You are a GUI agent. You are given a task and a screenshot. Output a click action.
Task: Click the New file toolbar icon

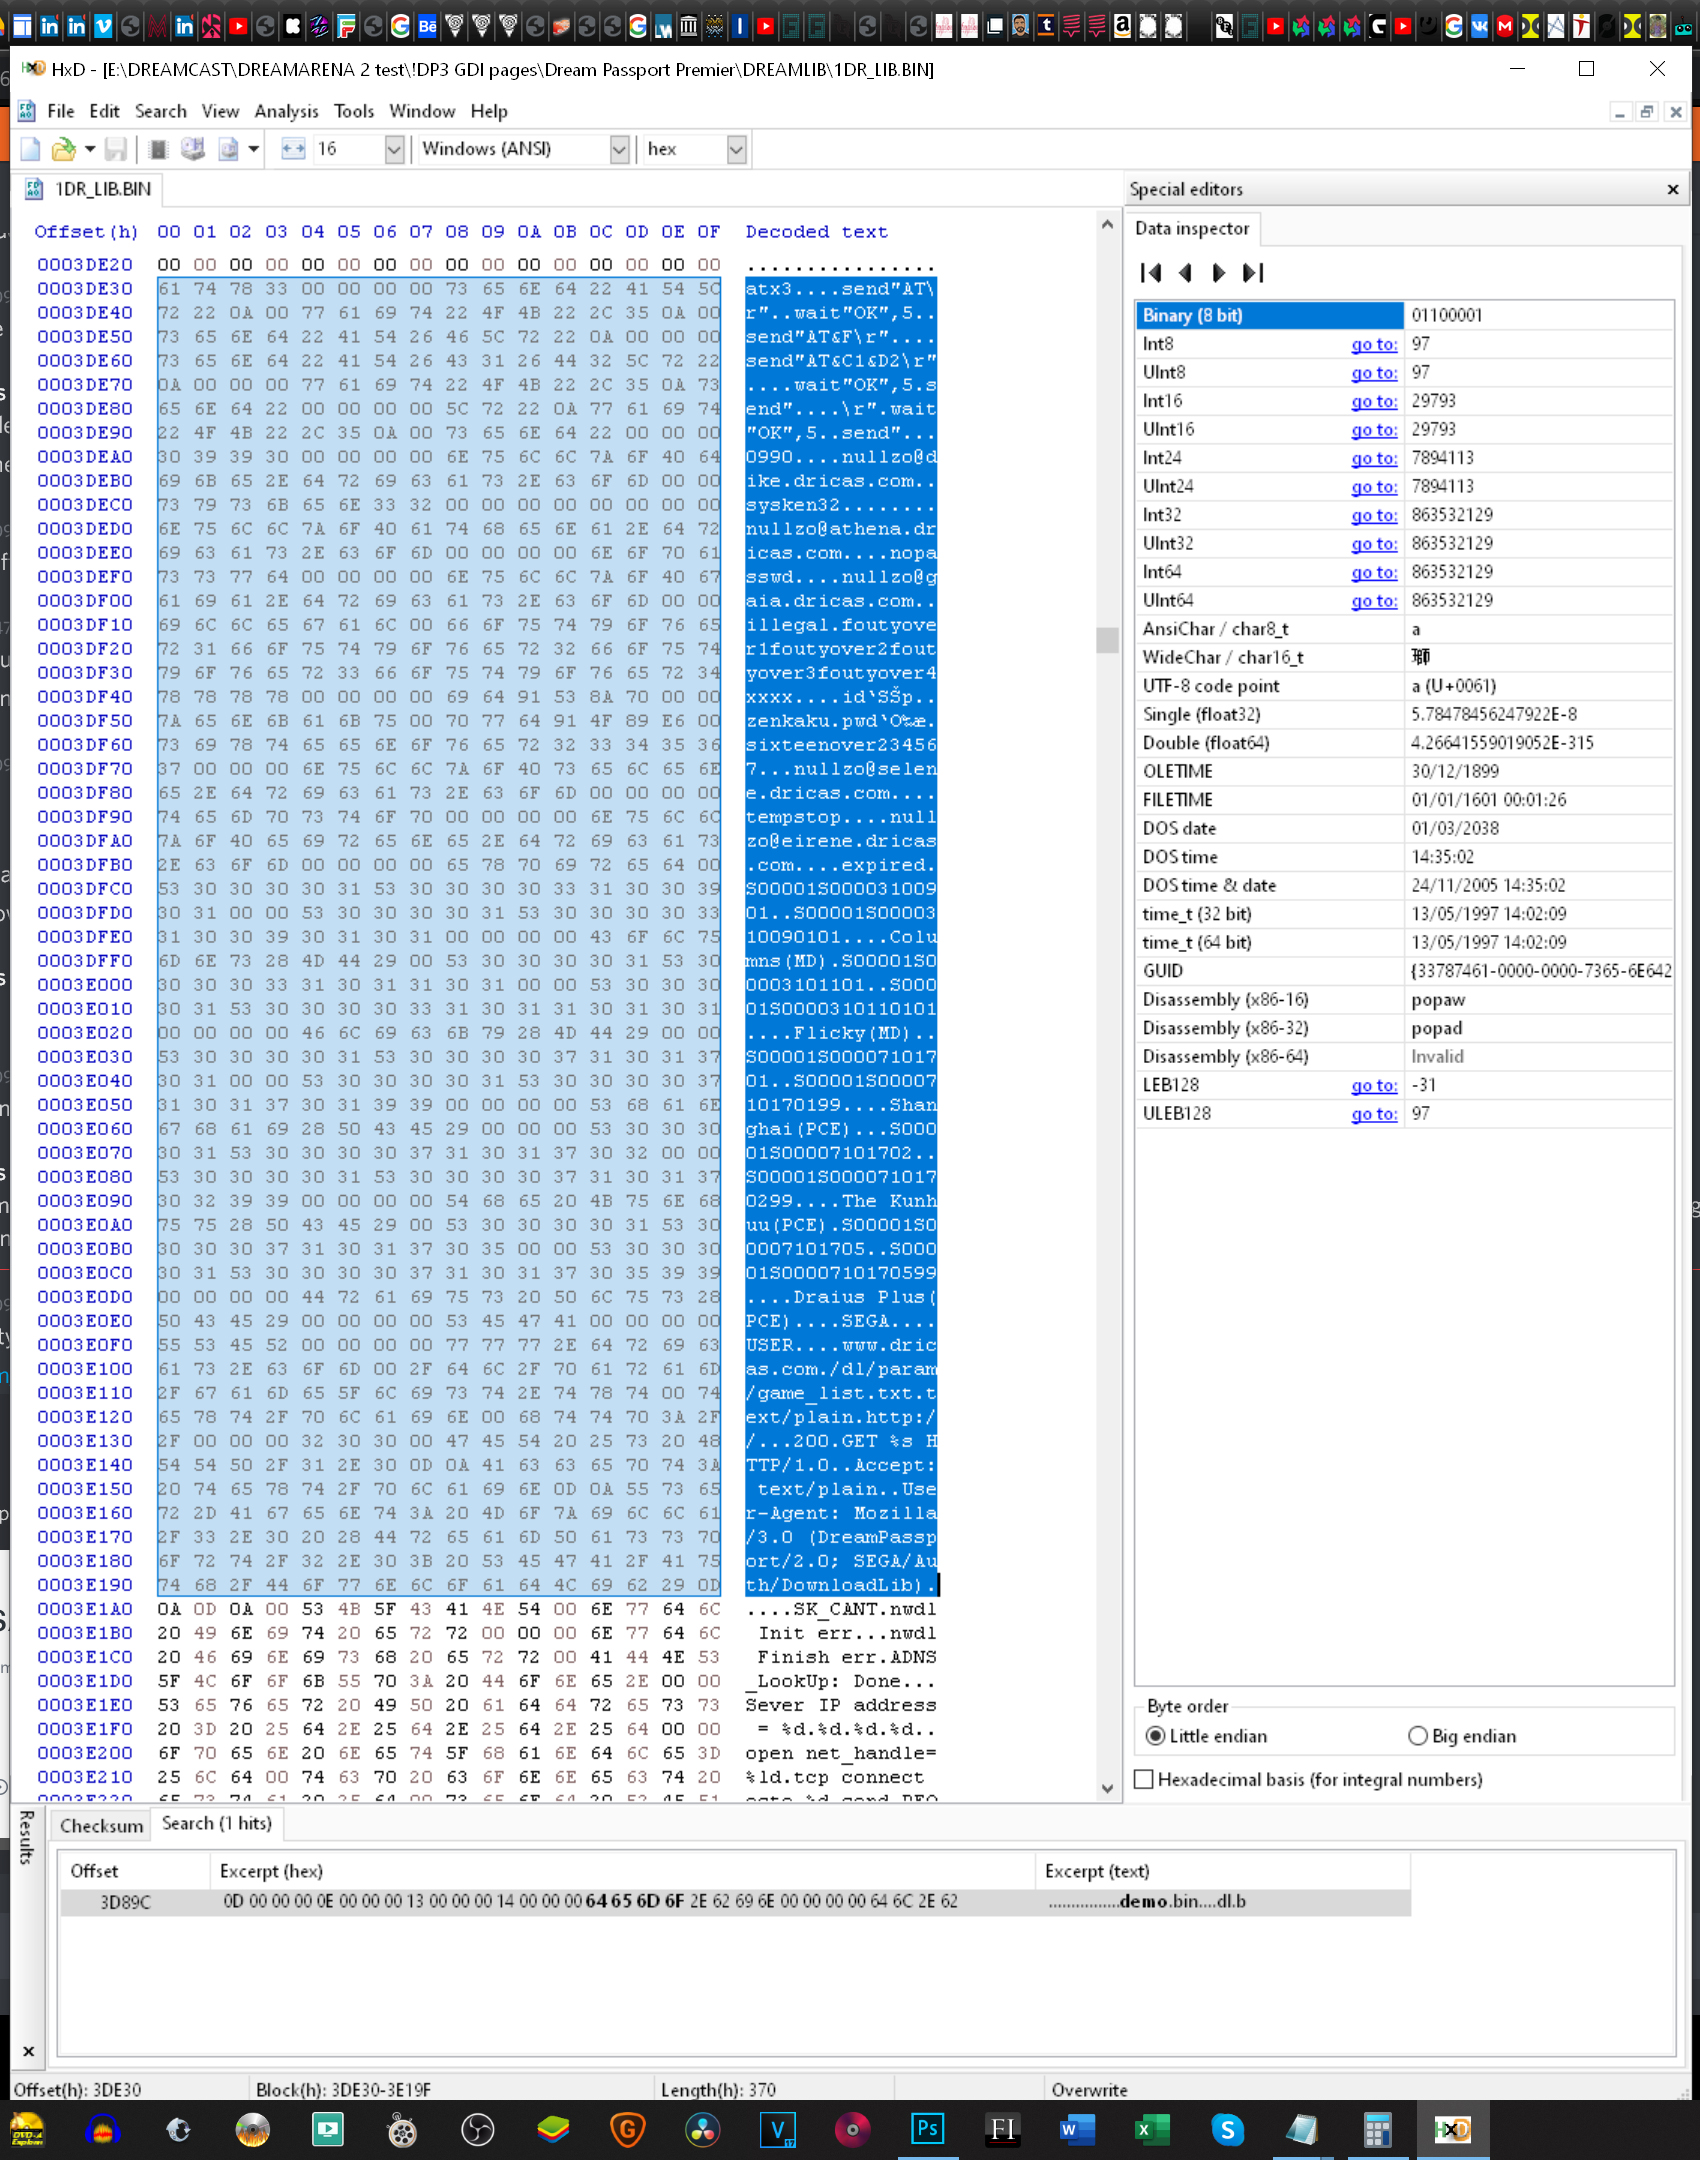[x=31, y=149]
